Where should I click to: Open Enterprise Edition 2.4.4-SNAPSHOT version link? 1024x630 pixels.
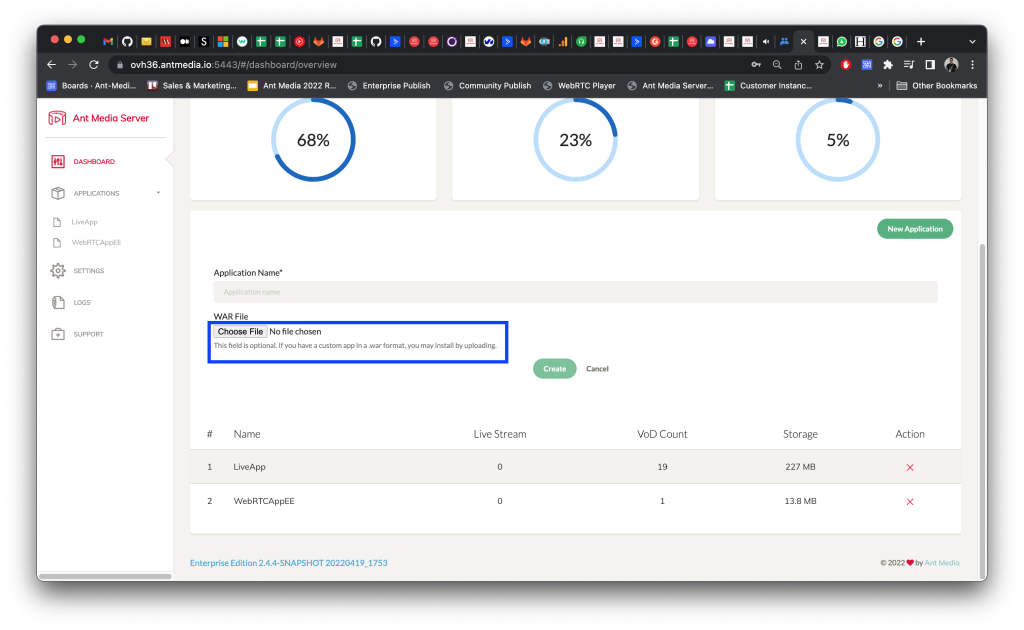[x=289, y=563]
